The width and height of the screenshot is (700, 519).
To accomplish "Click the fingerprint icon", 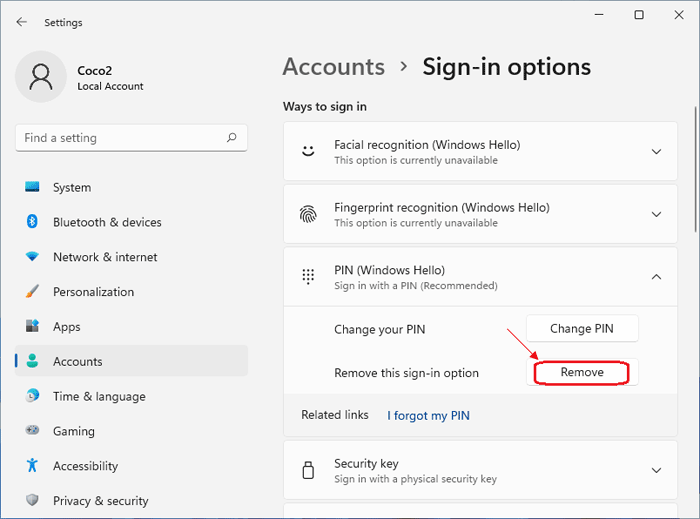I will coord(308,214).
